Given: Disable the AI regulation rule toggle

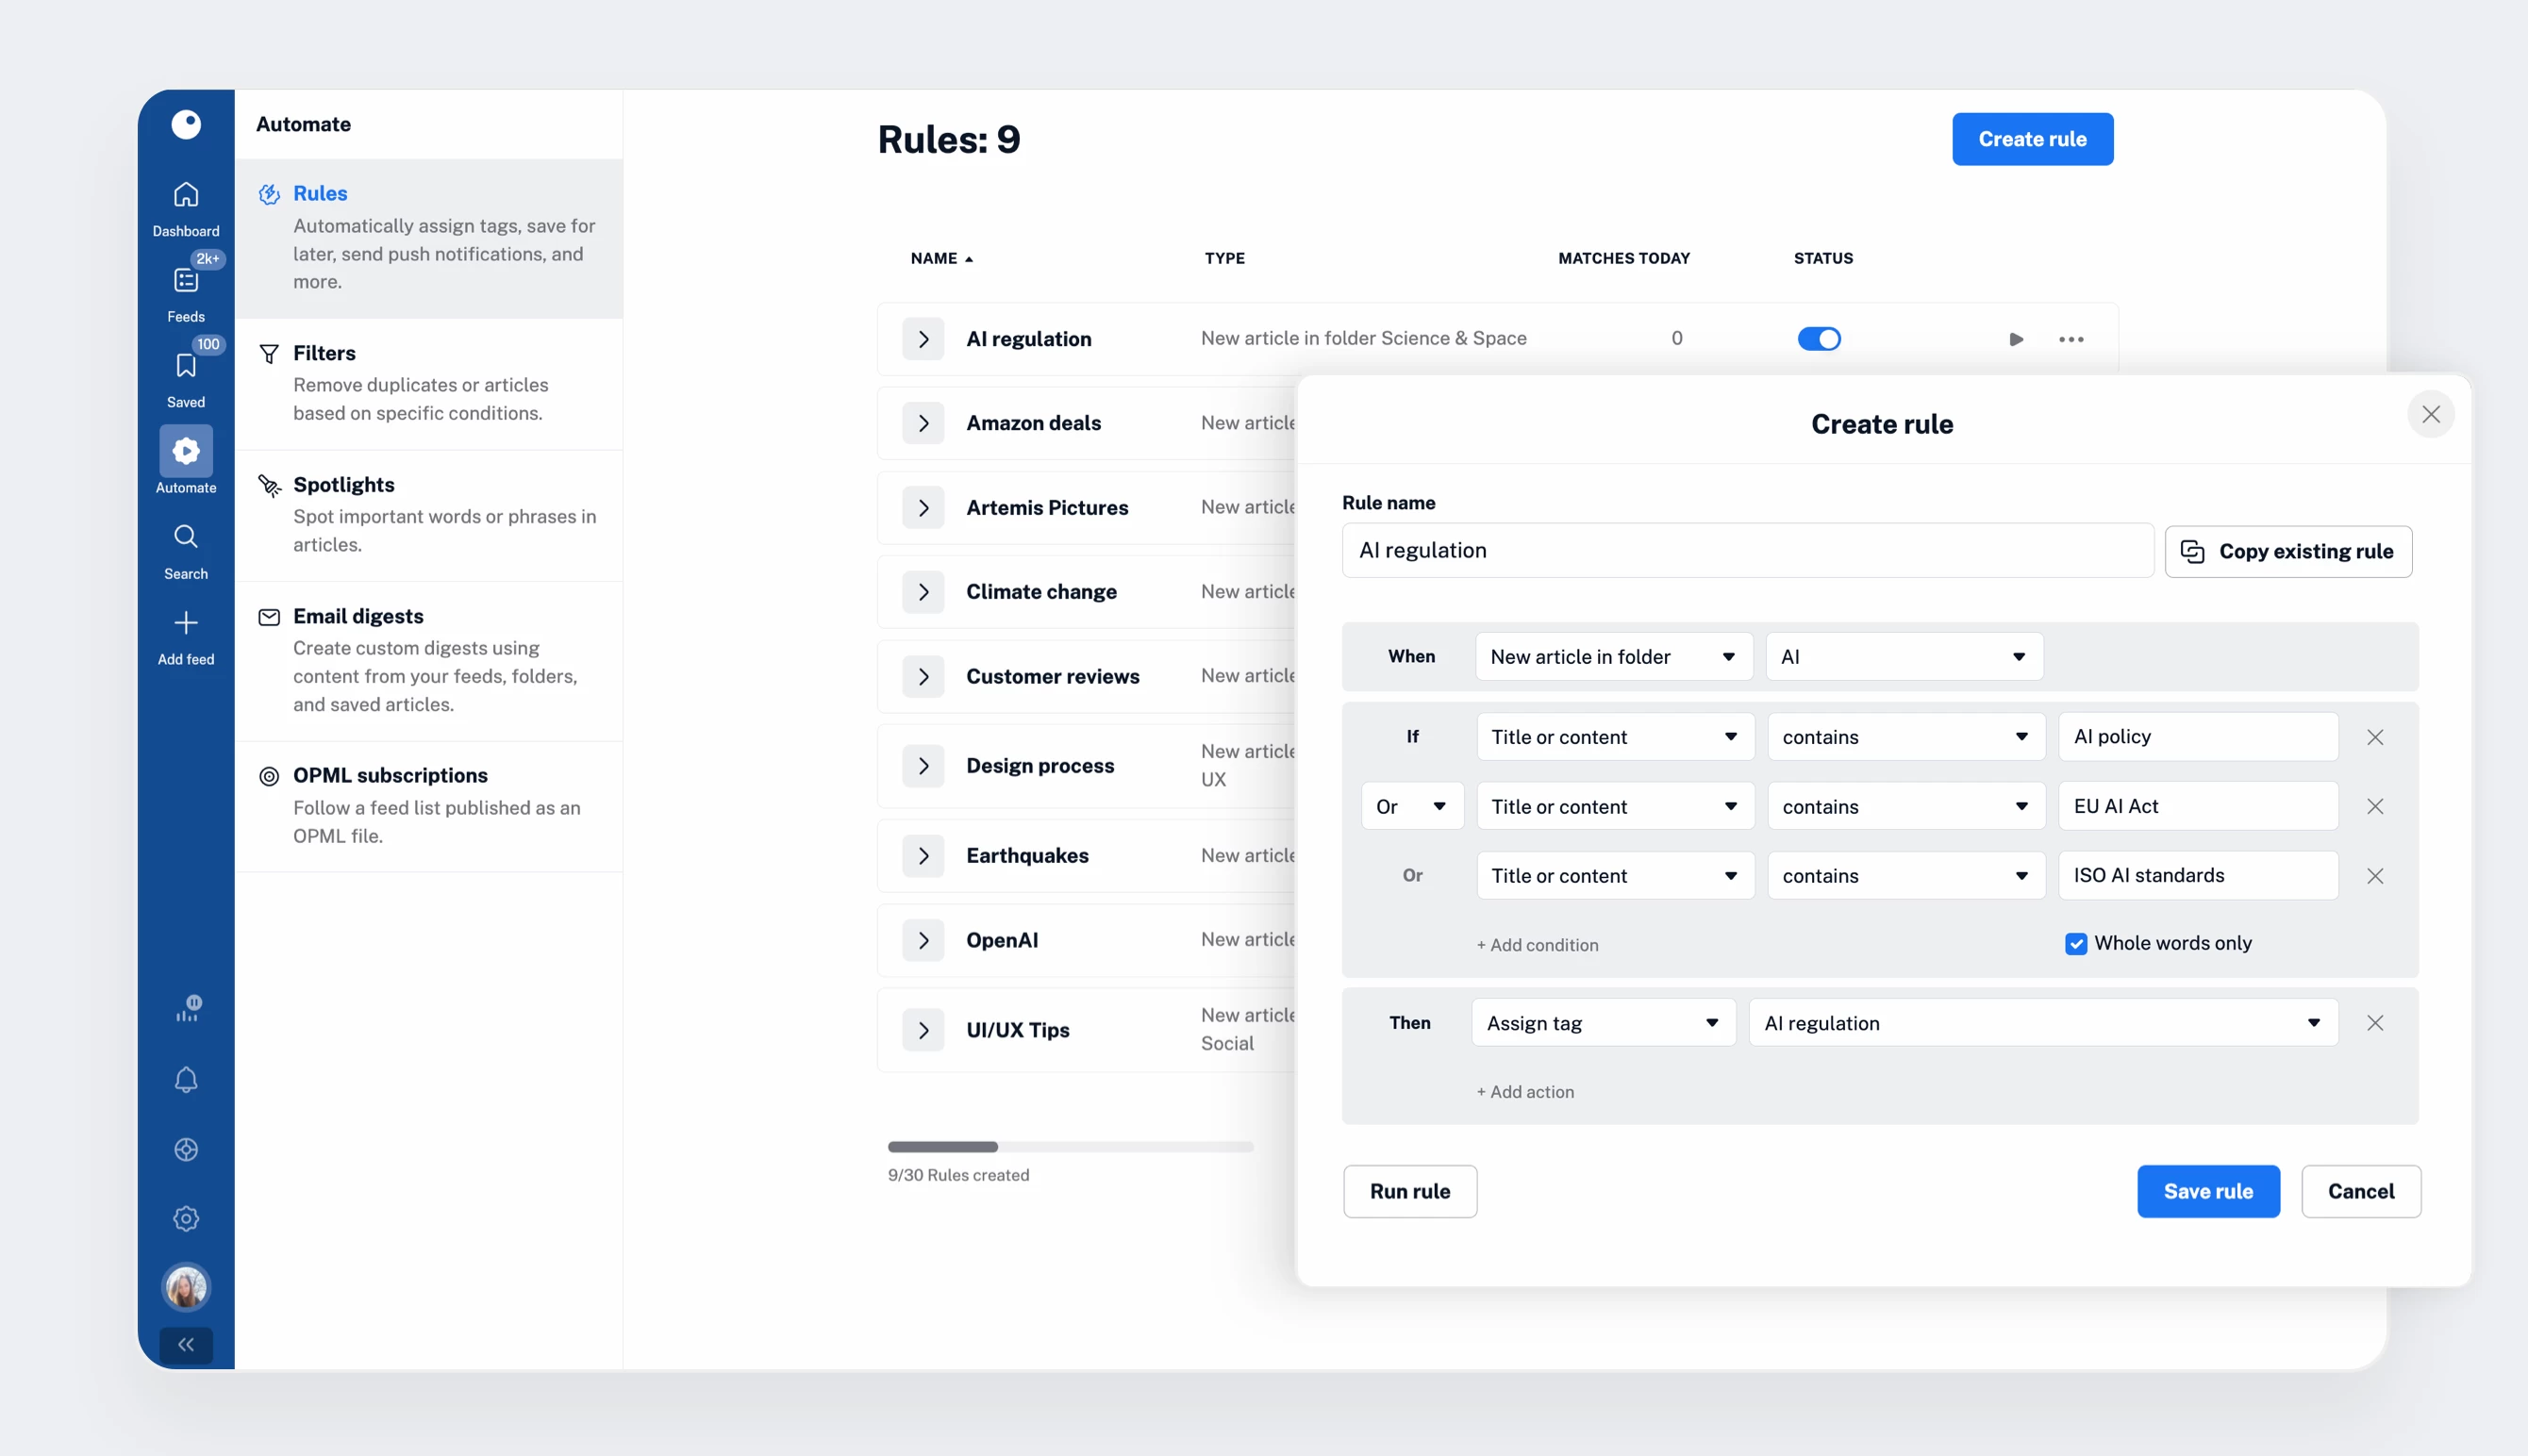Looking at the screenshot, I should (x=1818, y=340).
